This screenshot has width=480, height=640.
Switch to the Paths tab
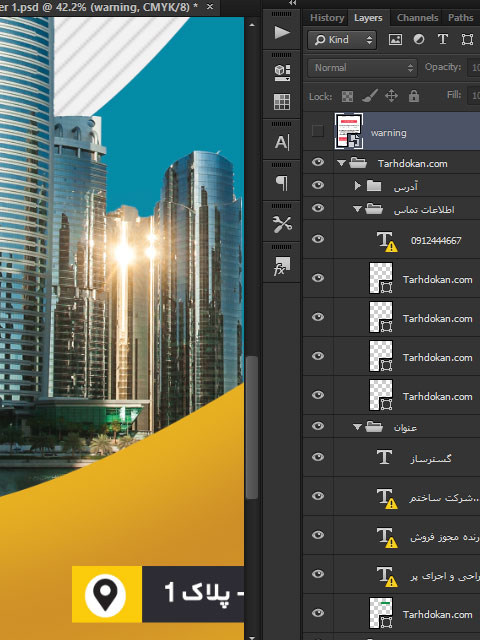[460, 18]
